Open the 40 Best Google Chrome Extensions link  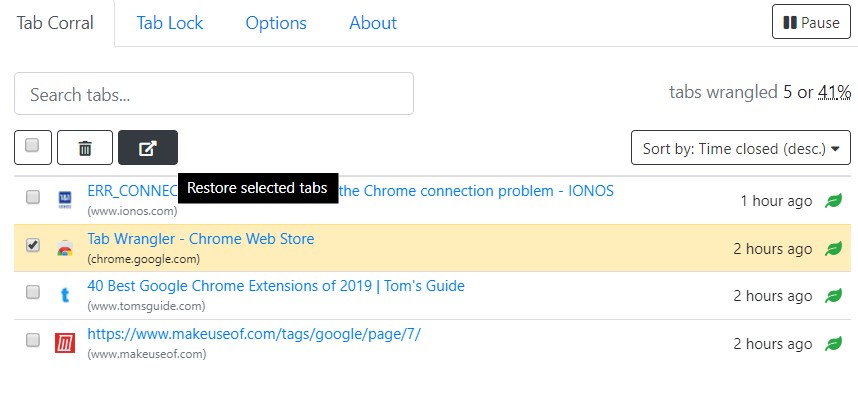tap(276, 286)
